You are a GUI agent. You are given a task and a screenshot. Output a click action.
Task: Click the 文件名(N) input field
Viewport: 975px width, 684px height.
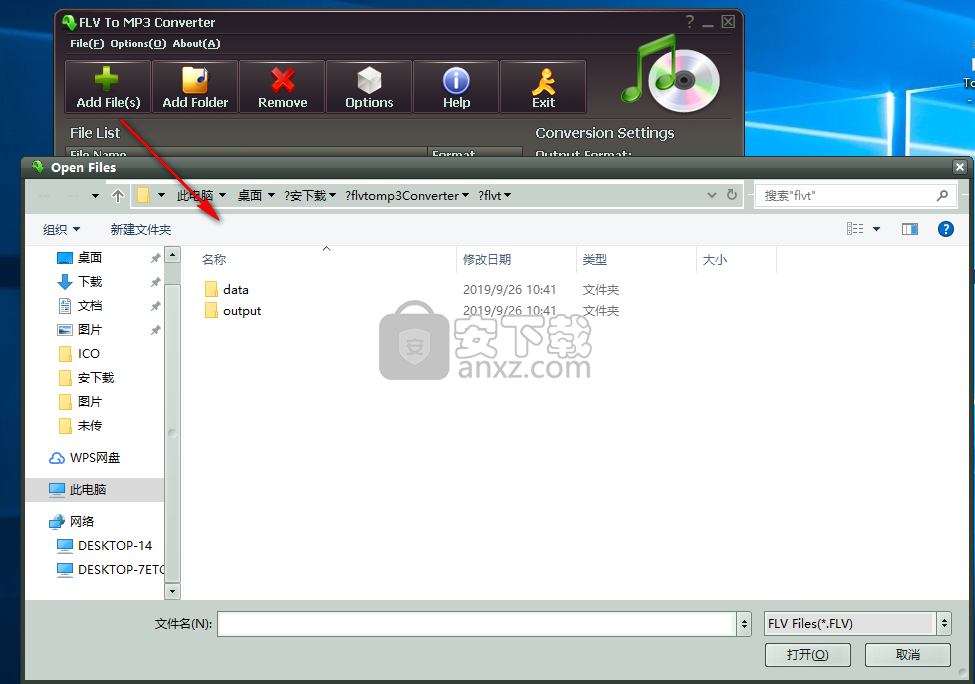pos(477,624)
